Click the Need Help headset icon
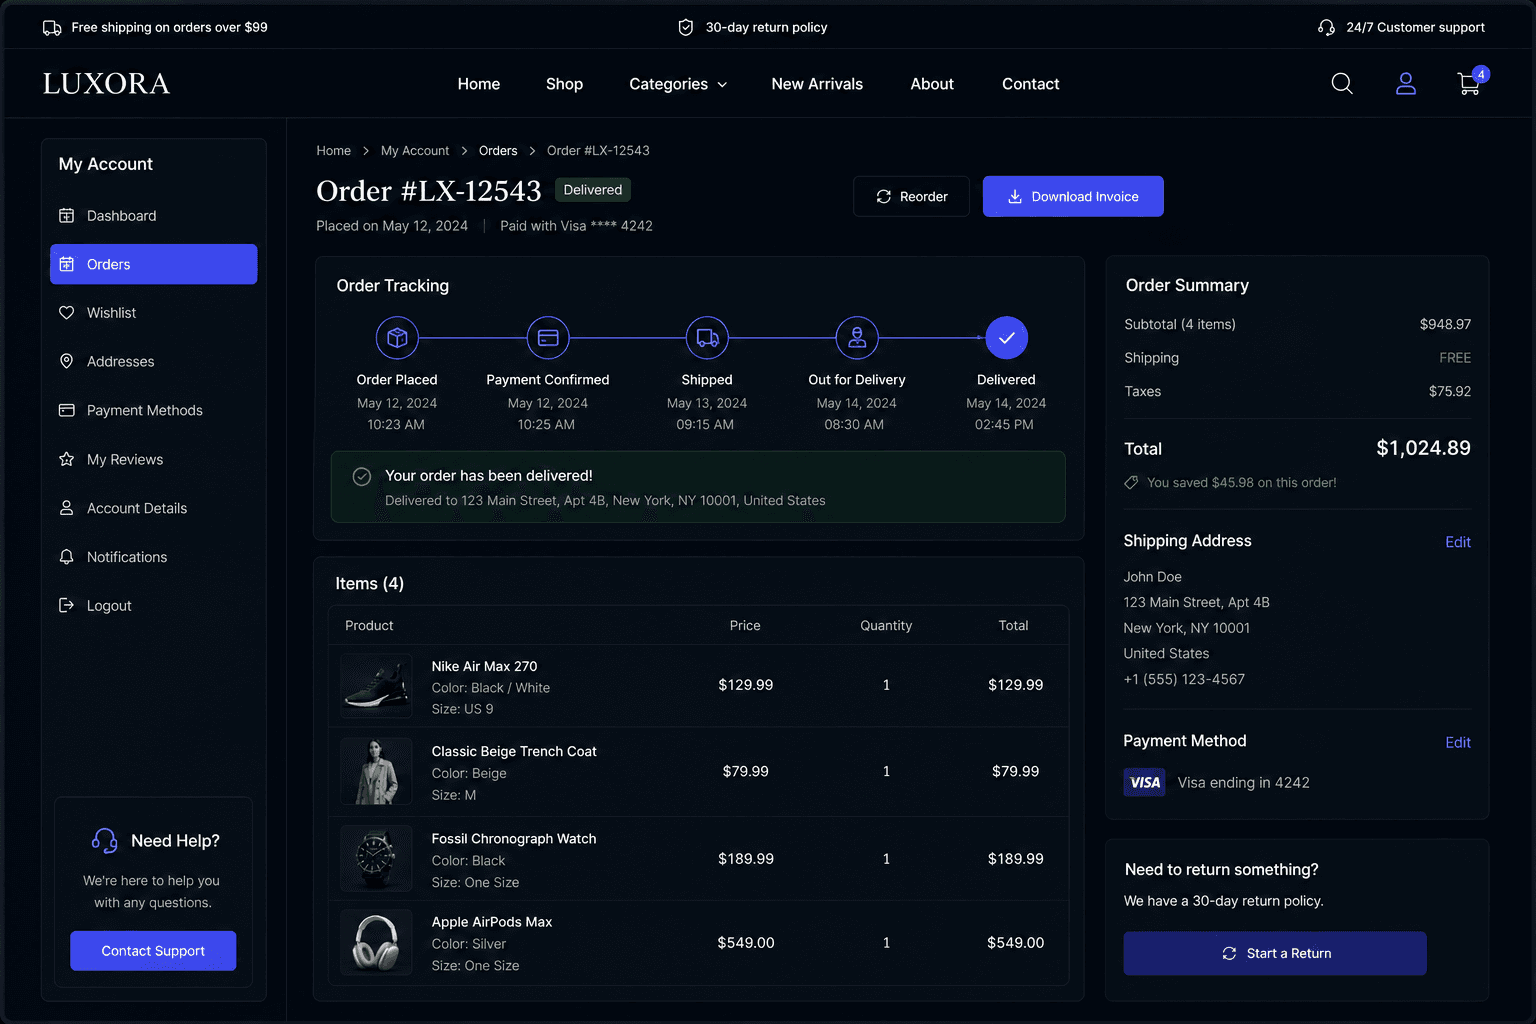Viewport: 1536px width, 1024px height. (x=105, y=841)
